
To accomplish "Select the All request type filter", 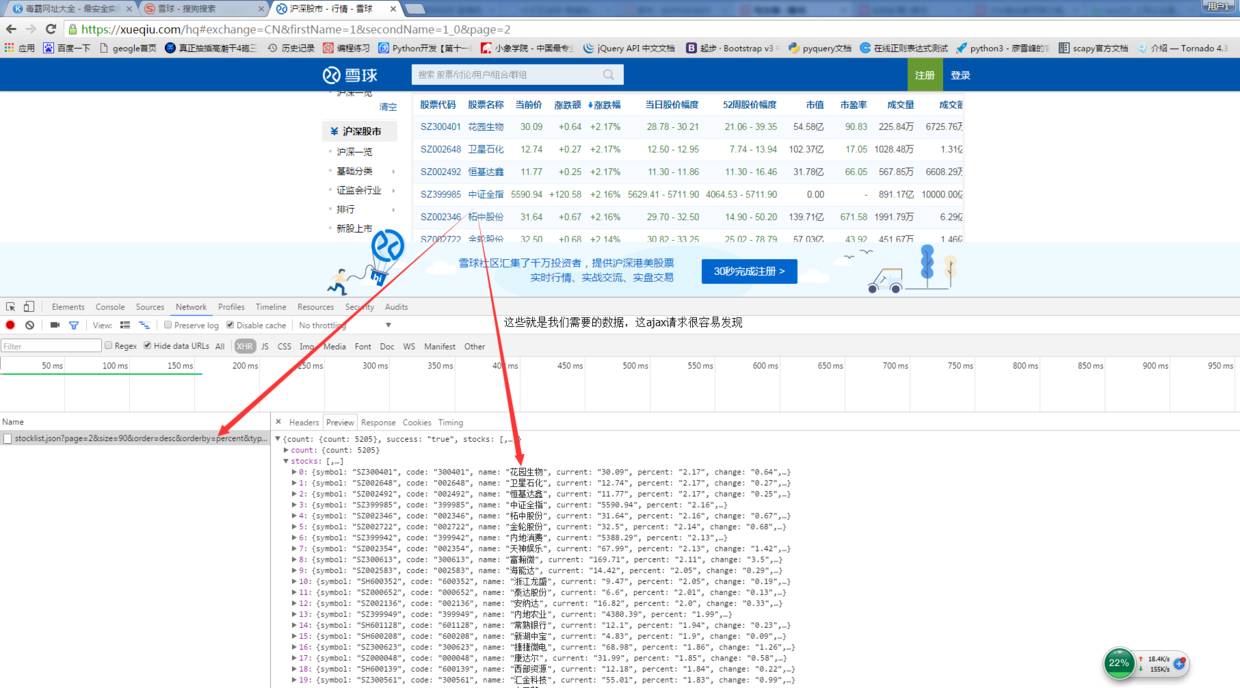I will click(x=220, y=347).
